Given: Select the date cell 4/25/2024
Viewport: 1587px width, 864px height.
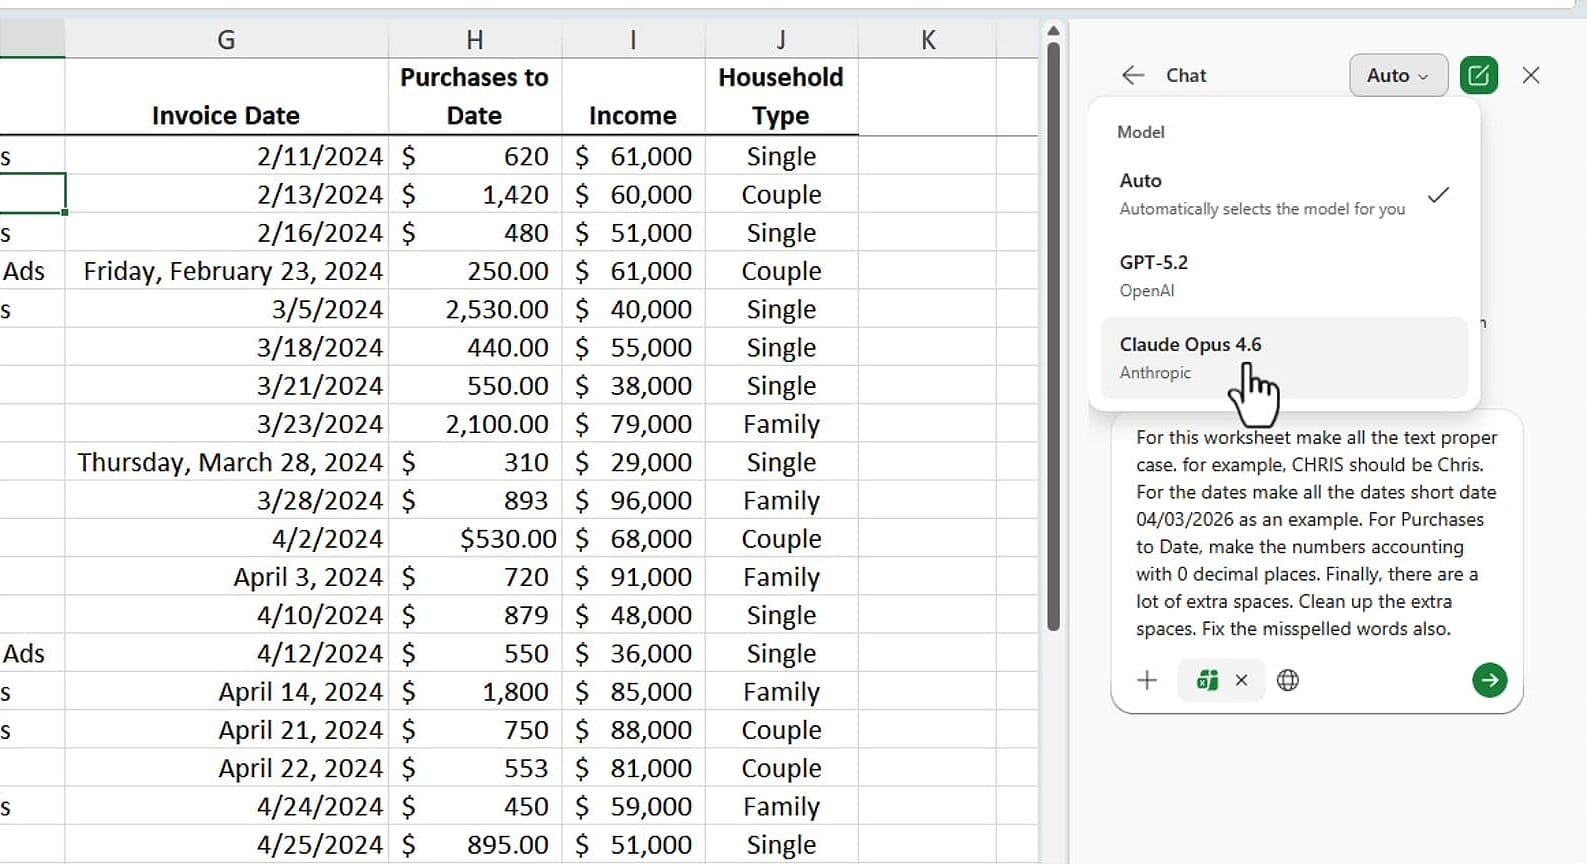Looking at the screenshot, I should tap(226, 845).
